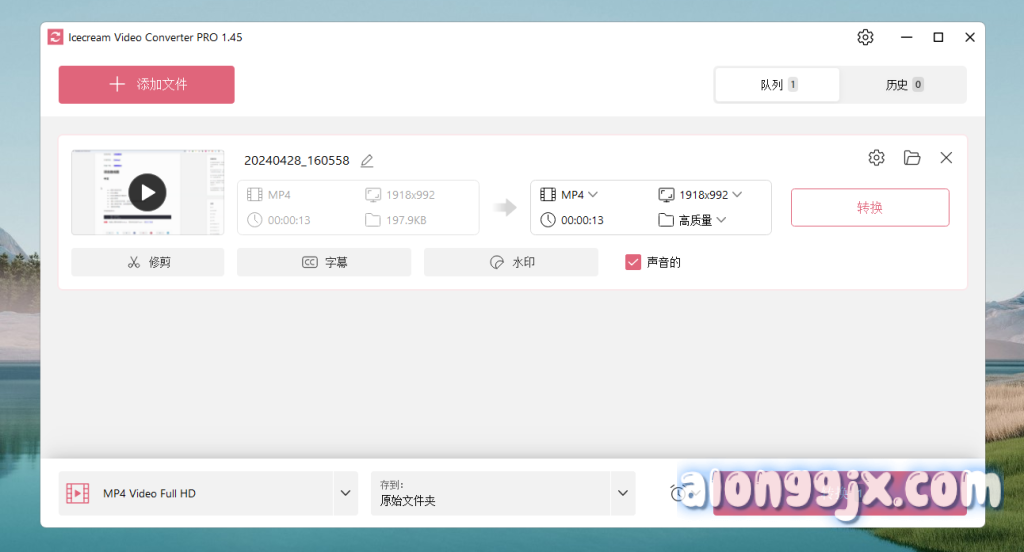Expand the High quality dropdown

pyautogui.click(x=693, y=220)
